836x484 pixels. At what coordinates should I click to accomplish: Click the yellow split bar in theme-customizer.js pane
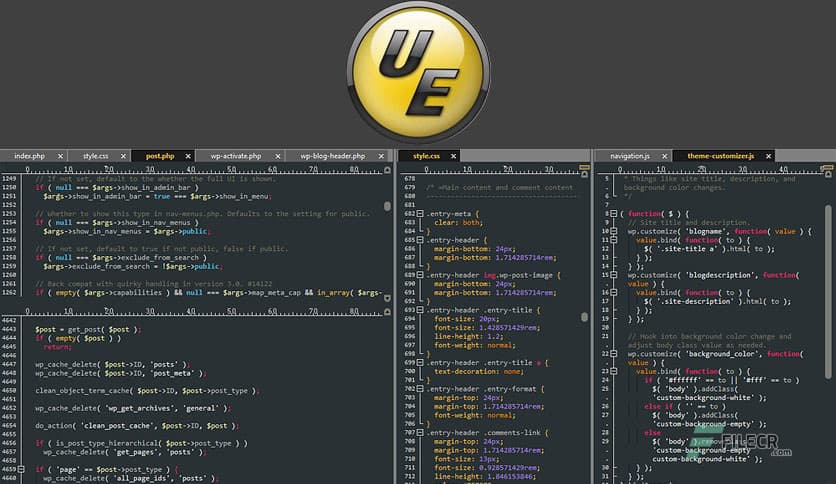[828, 167]
